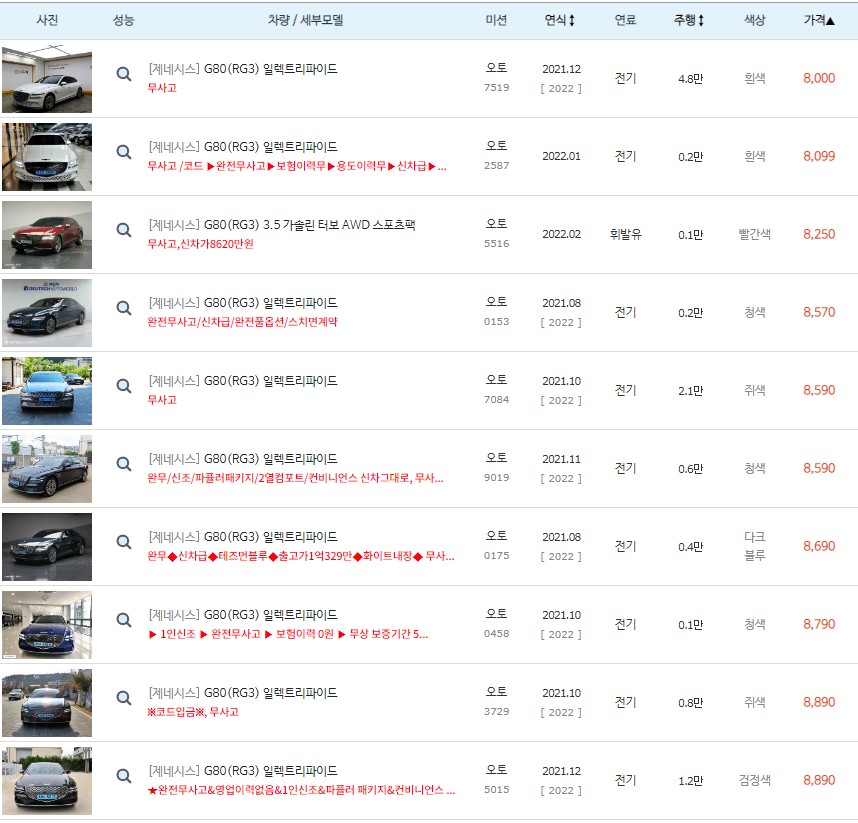Click price 8,000
The image size is (858, 823).
819,78
